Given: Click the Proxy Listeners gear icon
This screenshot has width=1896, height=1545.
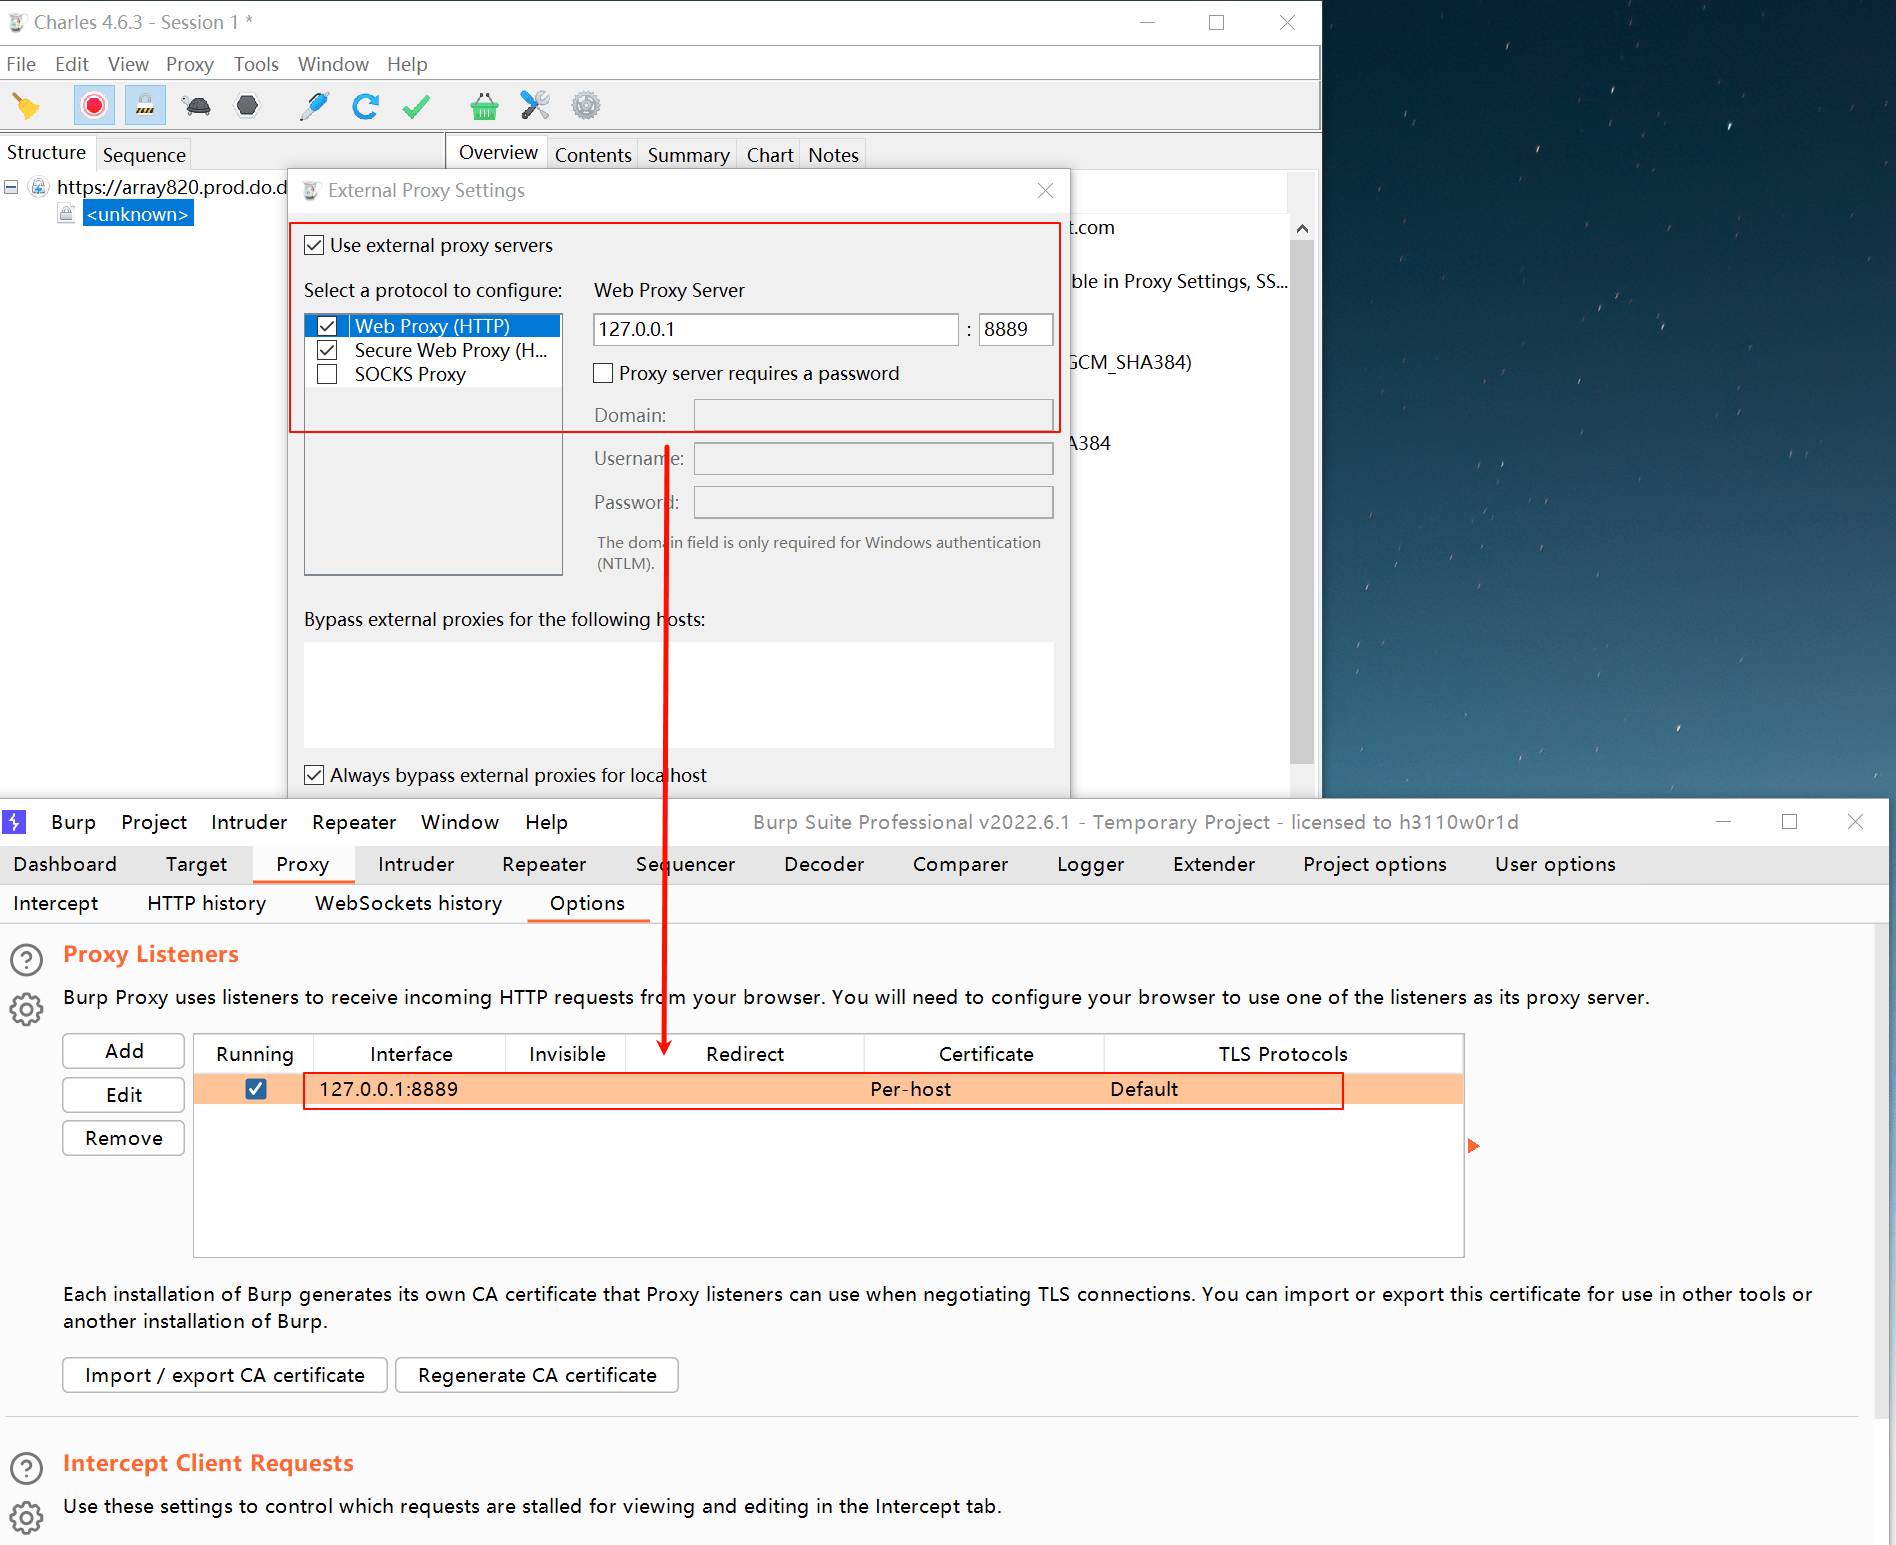Looking at the screenshot, I should [x=26, y=1009].
